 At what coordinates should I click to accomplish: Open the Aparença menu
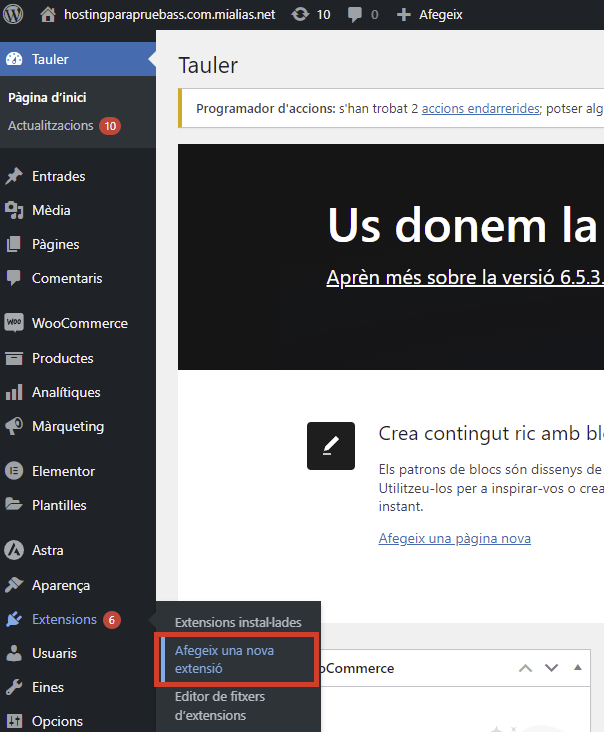click(61, 585)
